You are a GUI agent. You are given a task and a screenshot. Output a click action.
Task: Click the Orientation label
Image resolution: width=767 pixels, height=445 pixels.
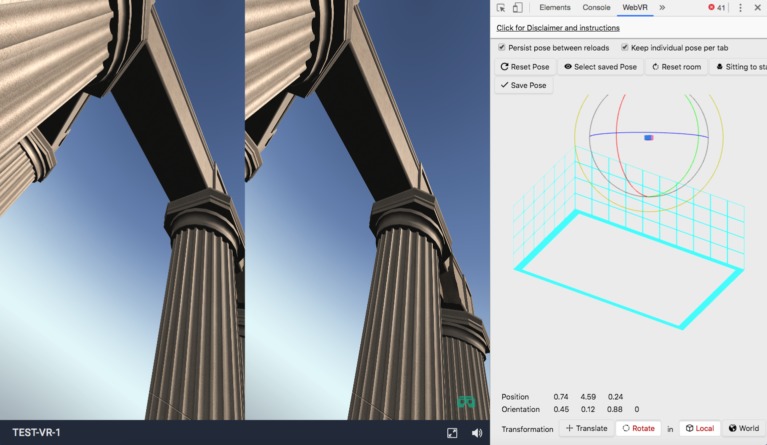click(520, 409)
